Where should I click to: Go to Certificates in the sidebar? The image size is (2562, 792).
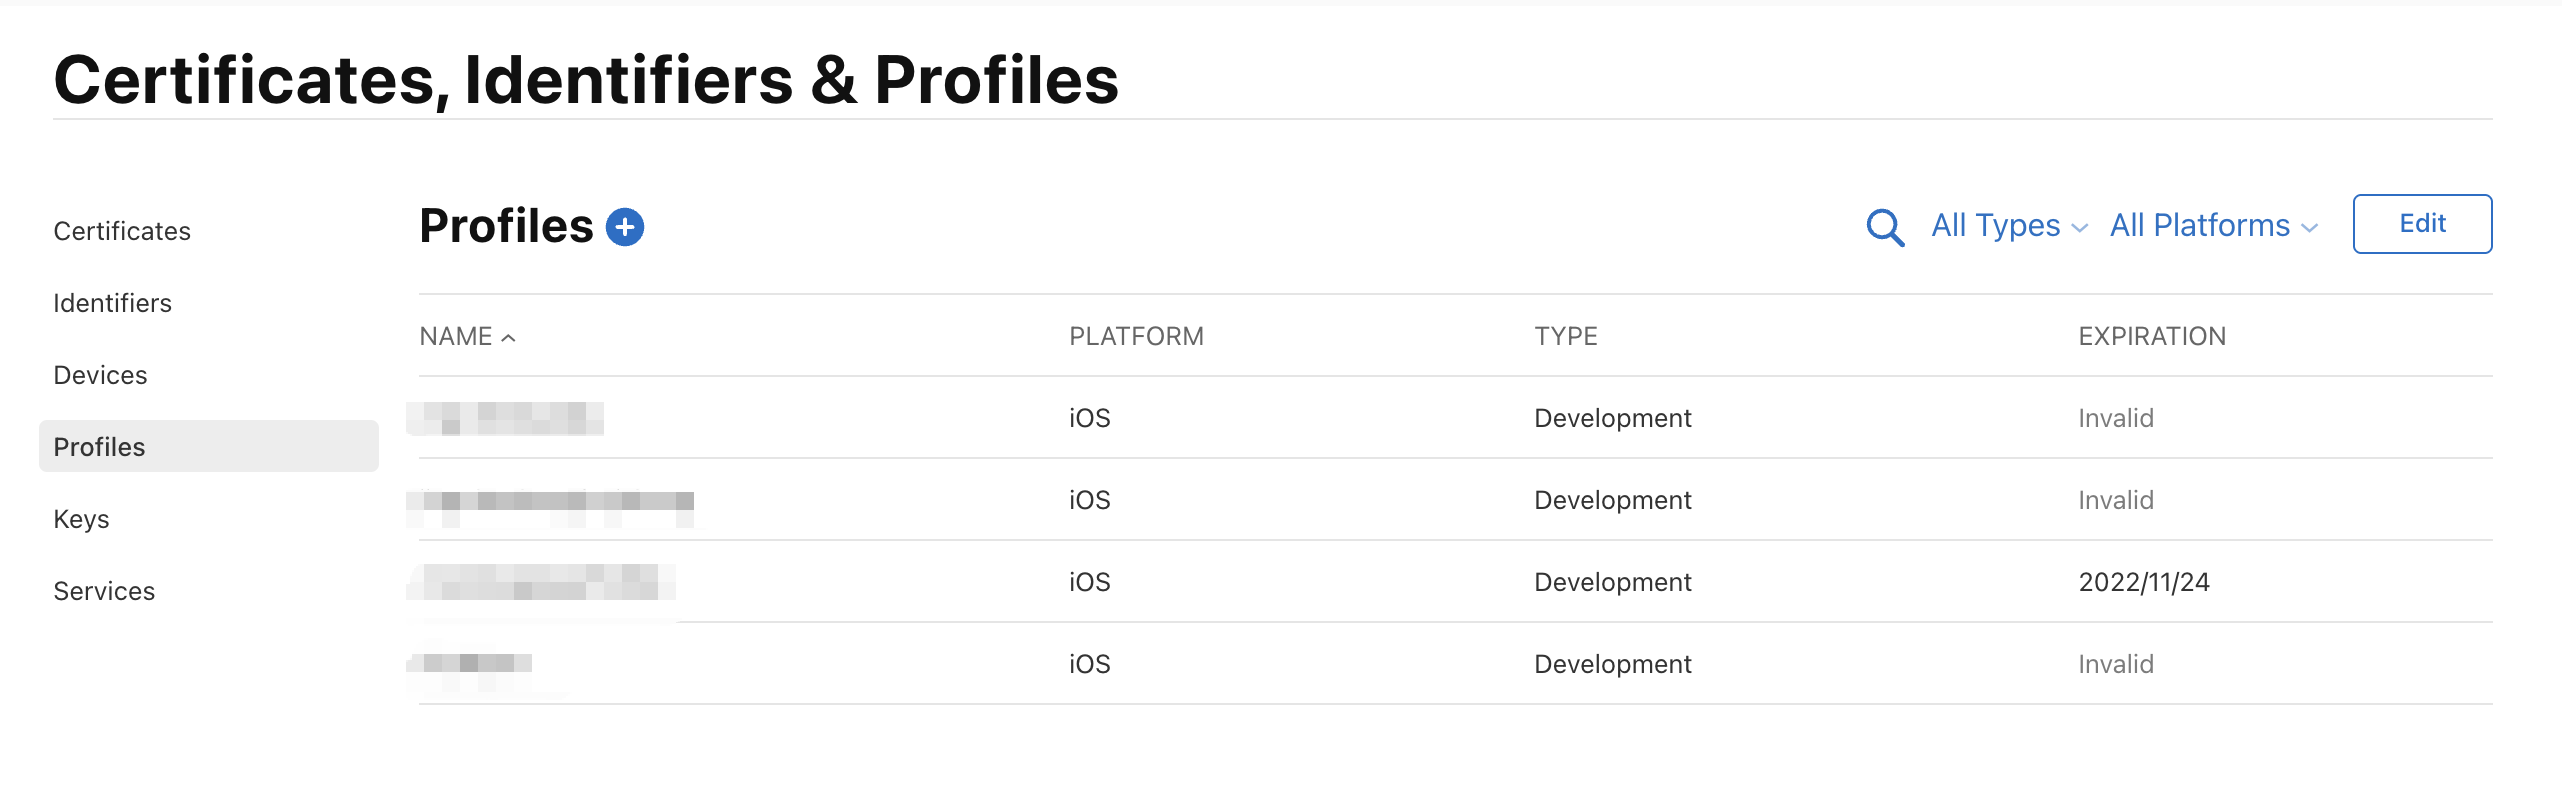pyautogui.click(x=122, y=231)
